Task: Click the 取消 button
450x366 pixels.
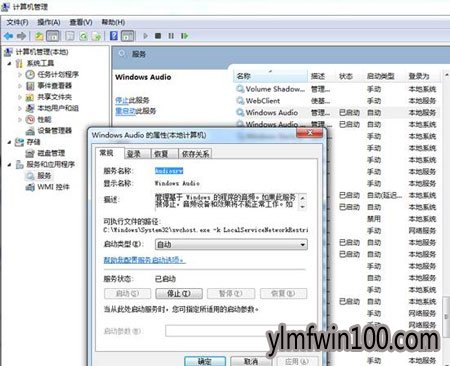Action: (x=251, y=361)
